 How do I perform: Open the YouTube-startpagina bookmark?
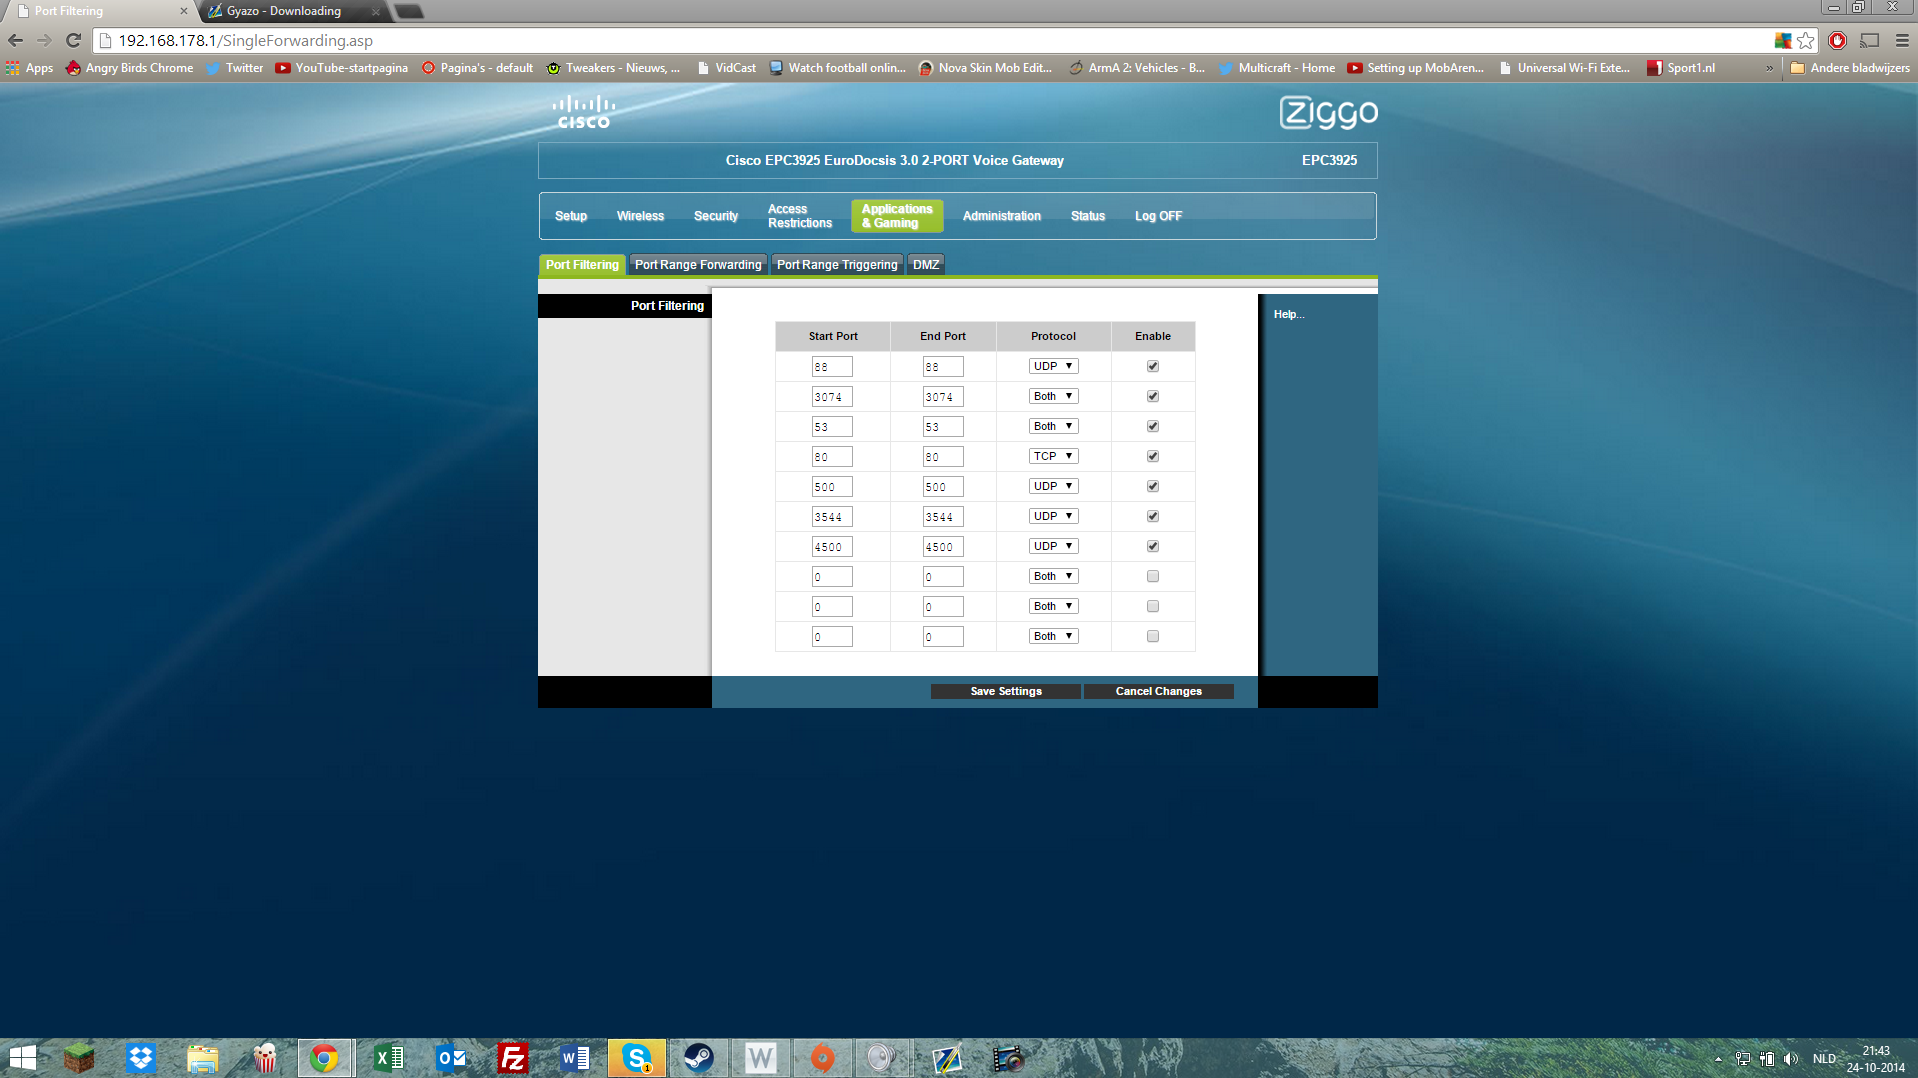coord(342,68)
